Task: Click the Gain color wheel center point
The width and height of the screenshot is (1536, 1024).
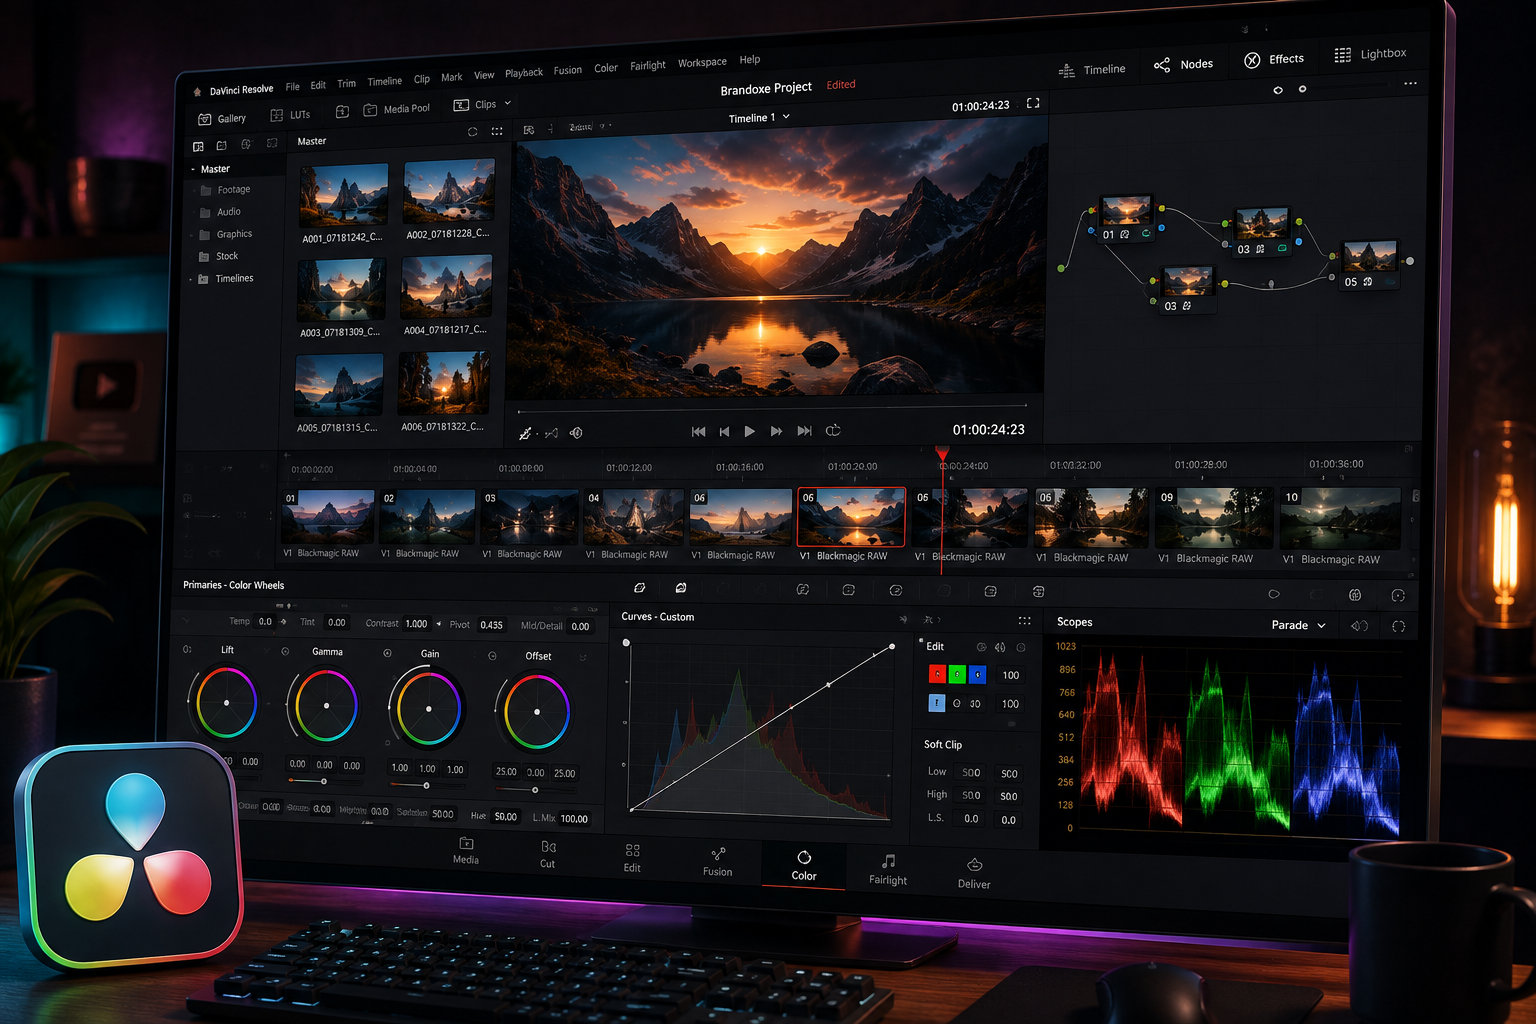Action: pos(429,709)
